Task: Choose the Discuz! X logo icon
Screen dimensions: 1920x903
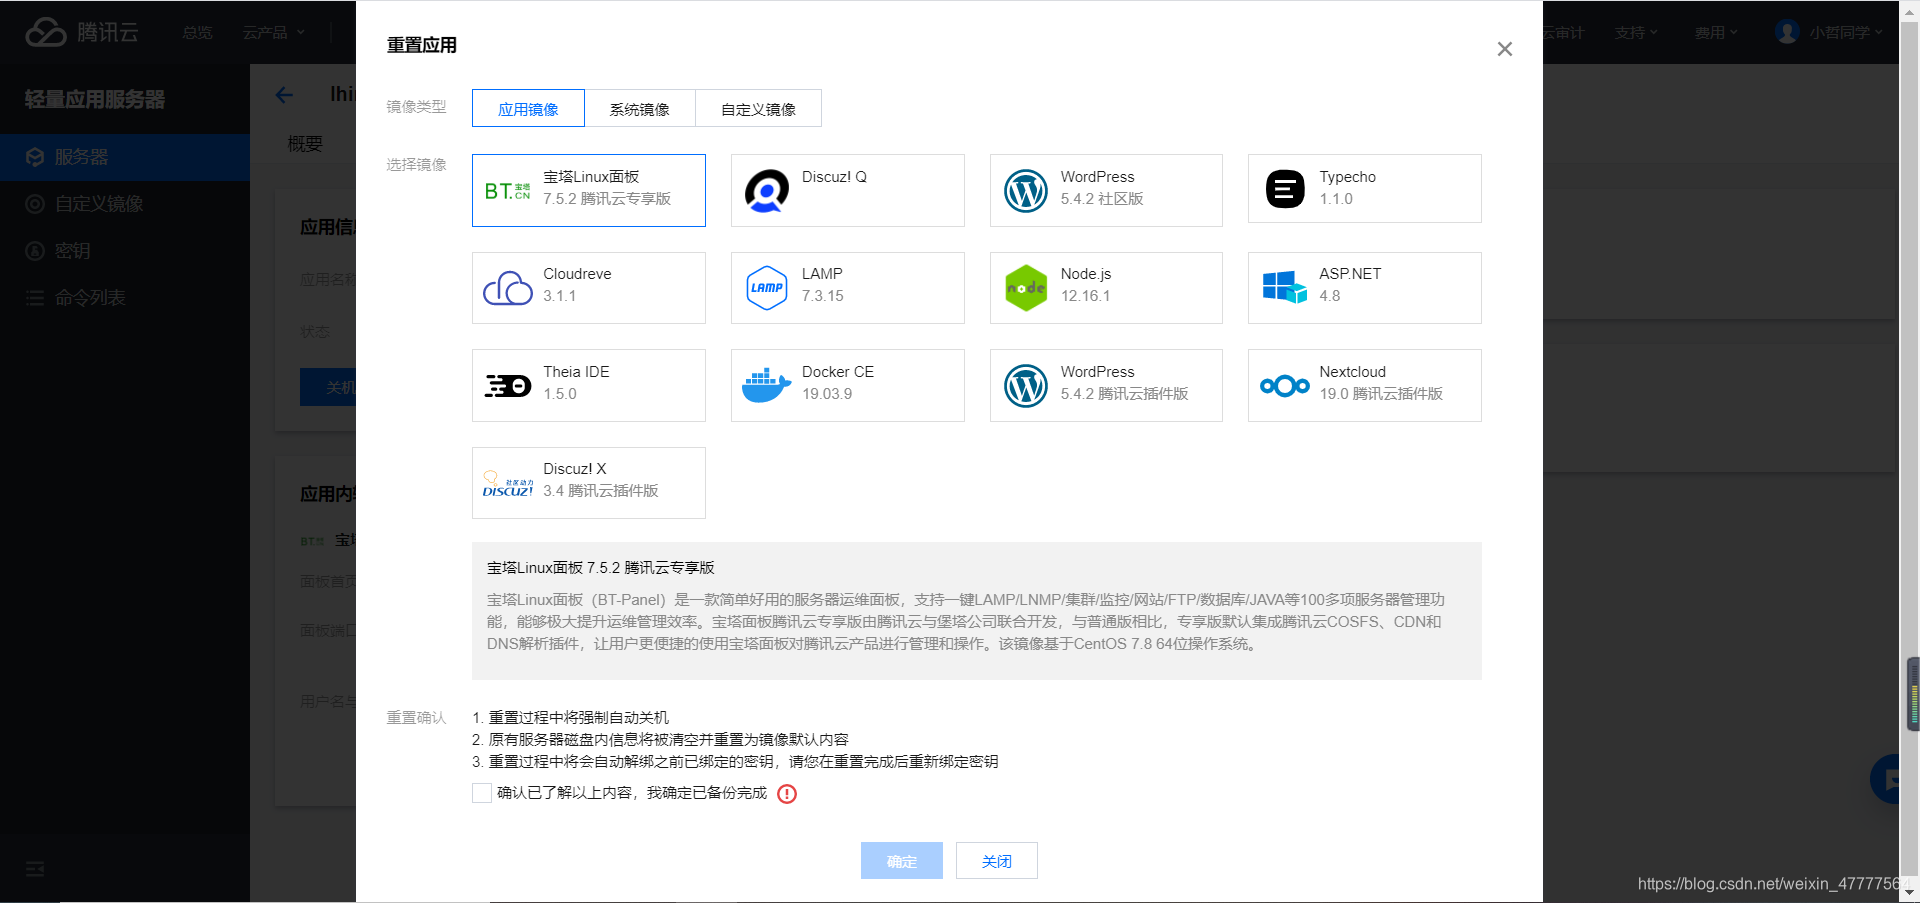Action: point(508,484)
